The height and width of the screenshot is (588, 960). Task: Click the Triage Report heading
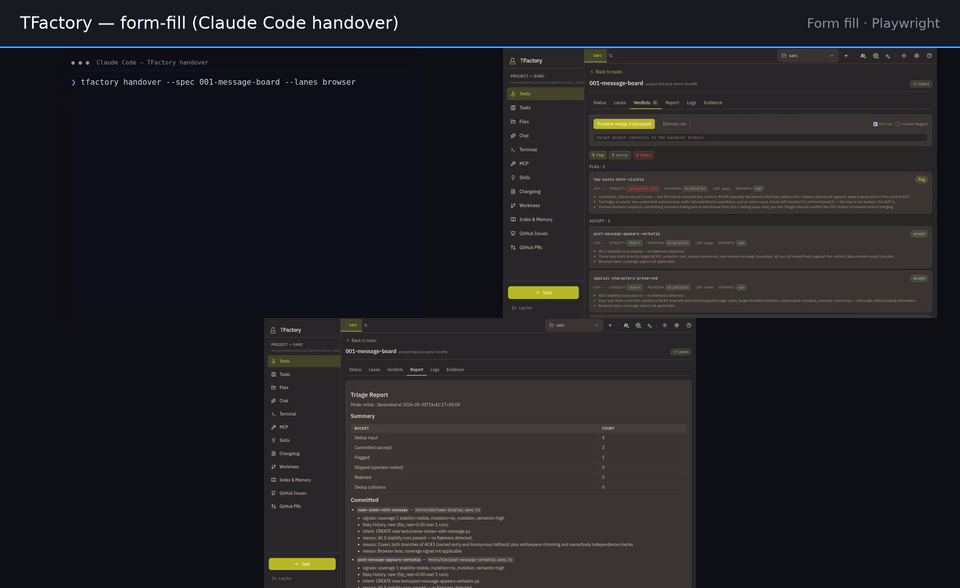click(369, 395)
